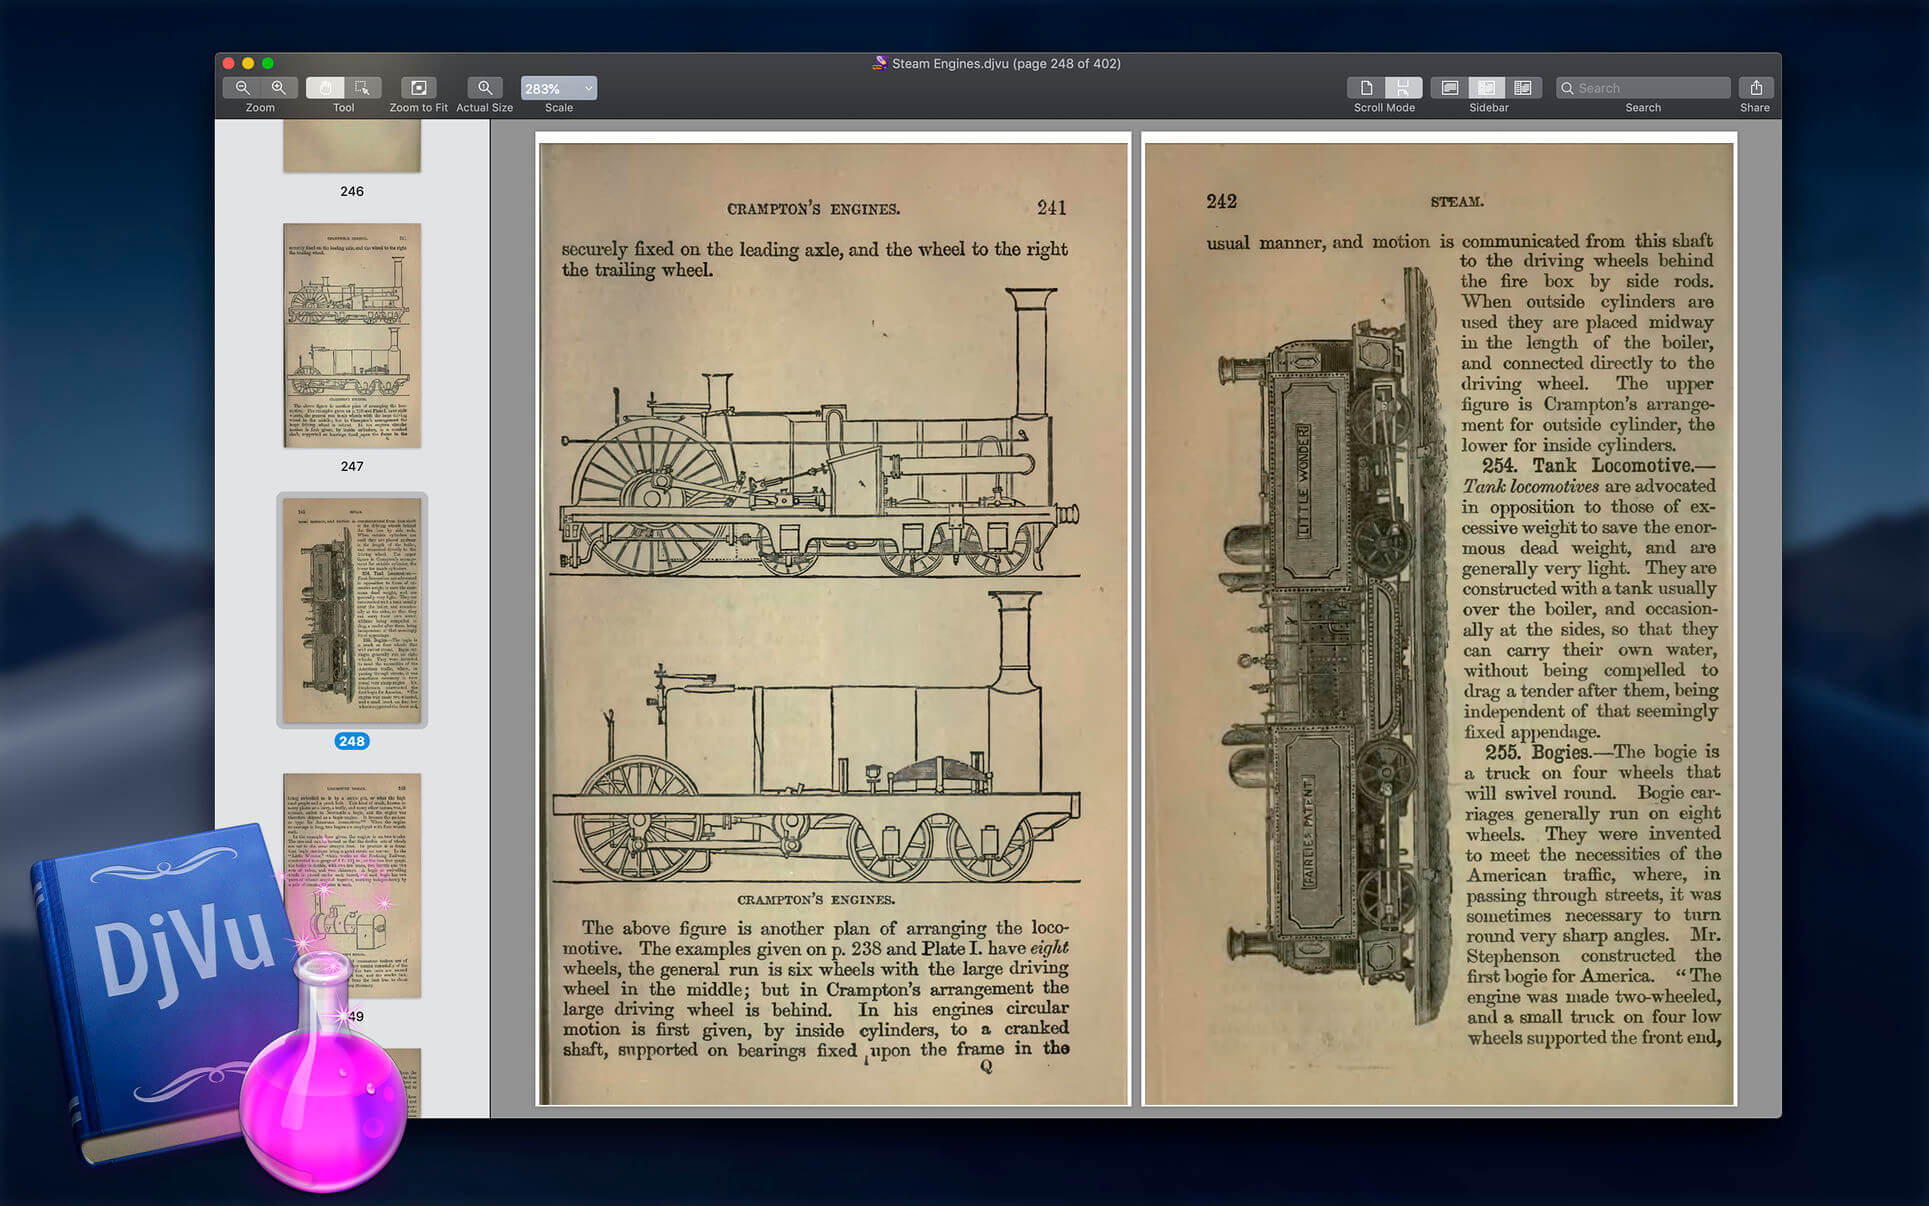Click the partially visible page 246 thumbnail

click(x=352, y=146)
